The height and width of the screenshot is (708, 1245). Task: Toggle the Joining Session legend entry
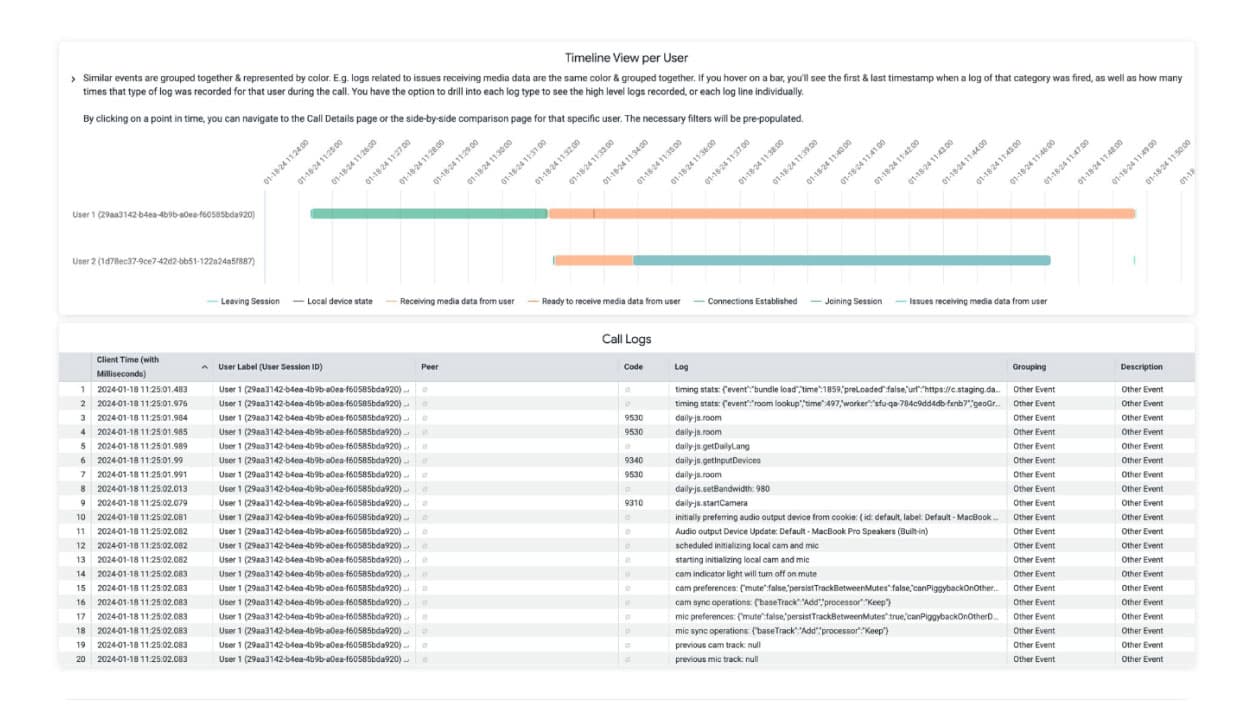coord(846,301)
